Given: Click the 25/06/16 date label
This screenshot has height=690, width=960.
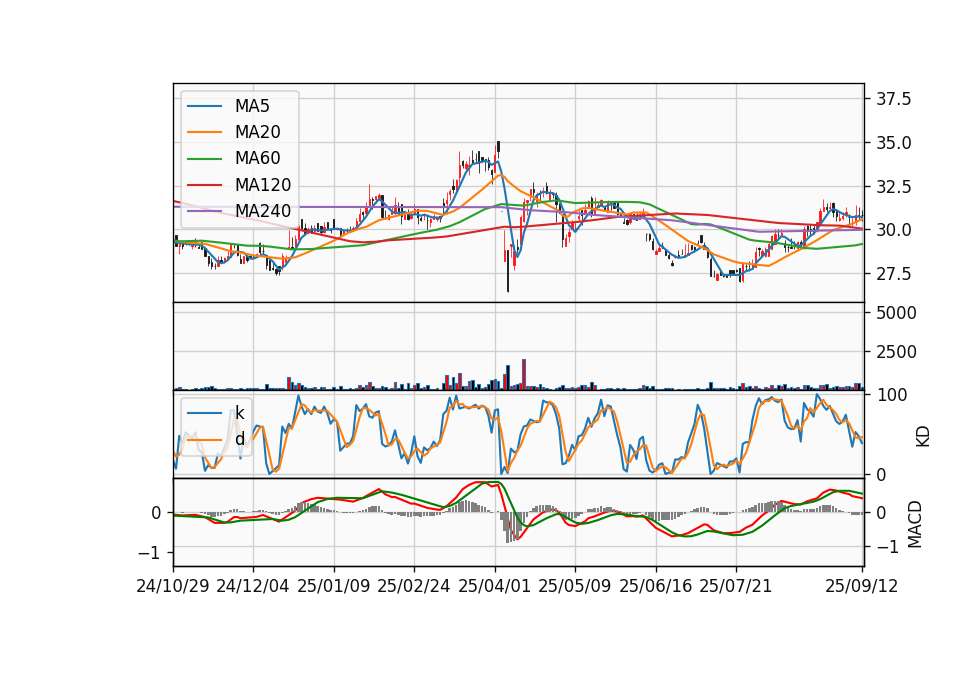Looking at the screenshot, I should pos(656,586).
